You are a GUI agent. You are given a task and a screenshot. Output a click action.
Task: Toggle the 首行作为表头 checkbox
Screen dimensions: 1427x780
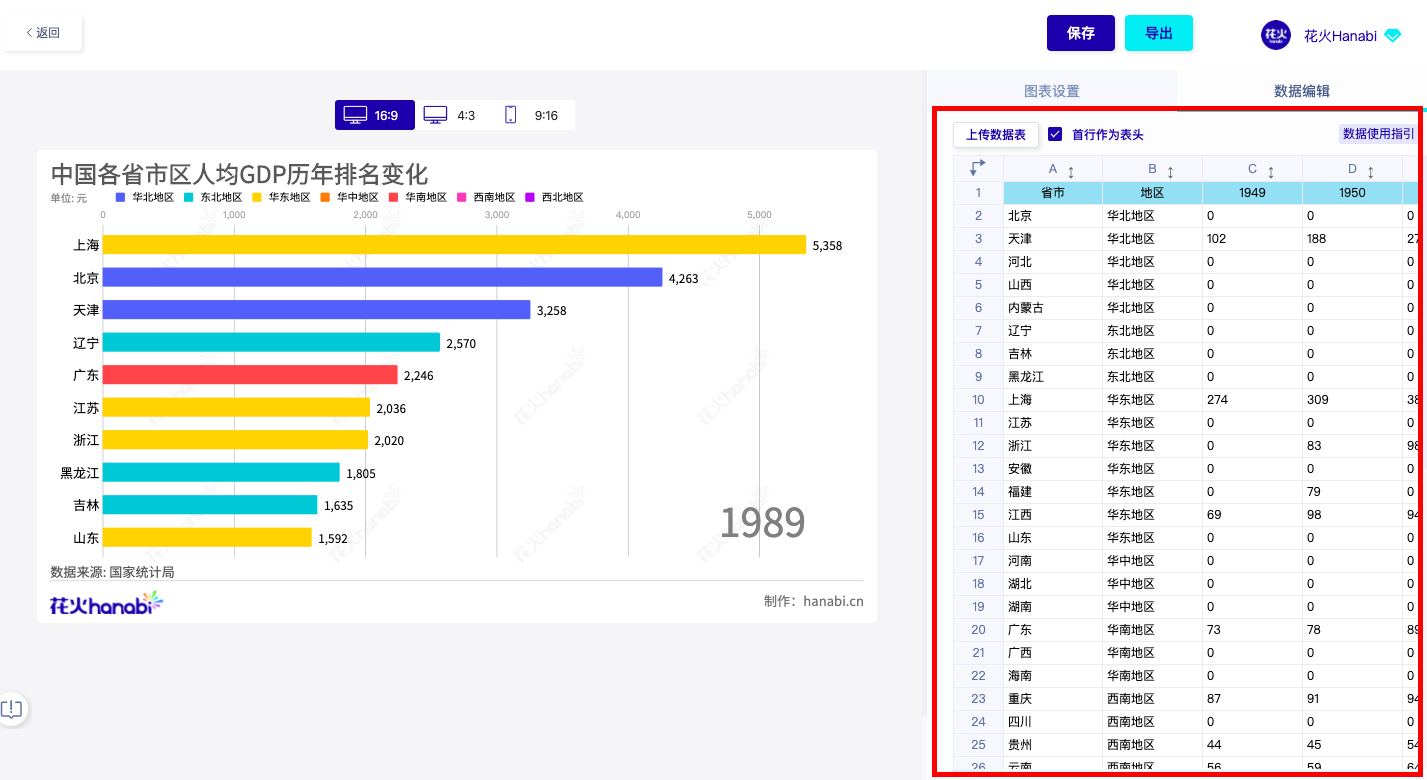[1055, 134]
